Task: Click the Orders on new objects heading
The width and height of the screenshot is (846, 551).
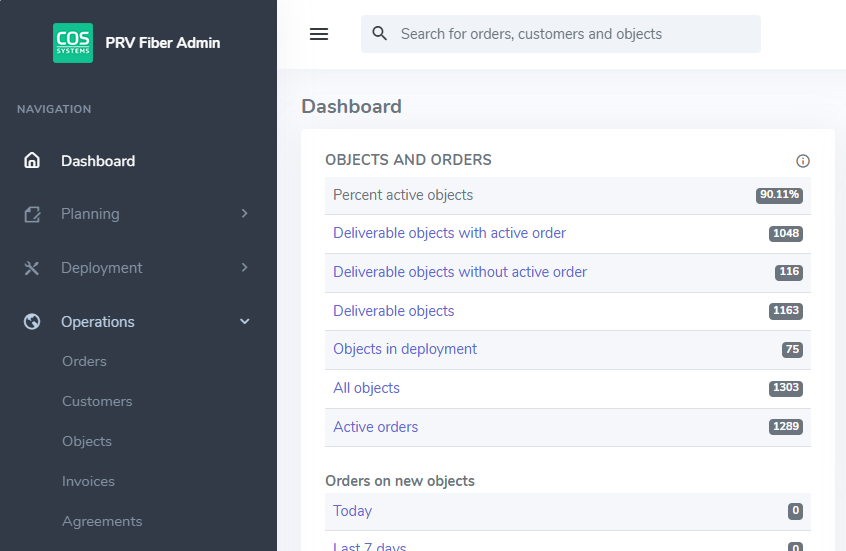Action: click(400, 481)
